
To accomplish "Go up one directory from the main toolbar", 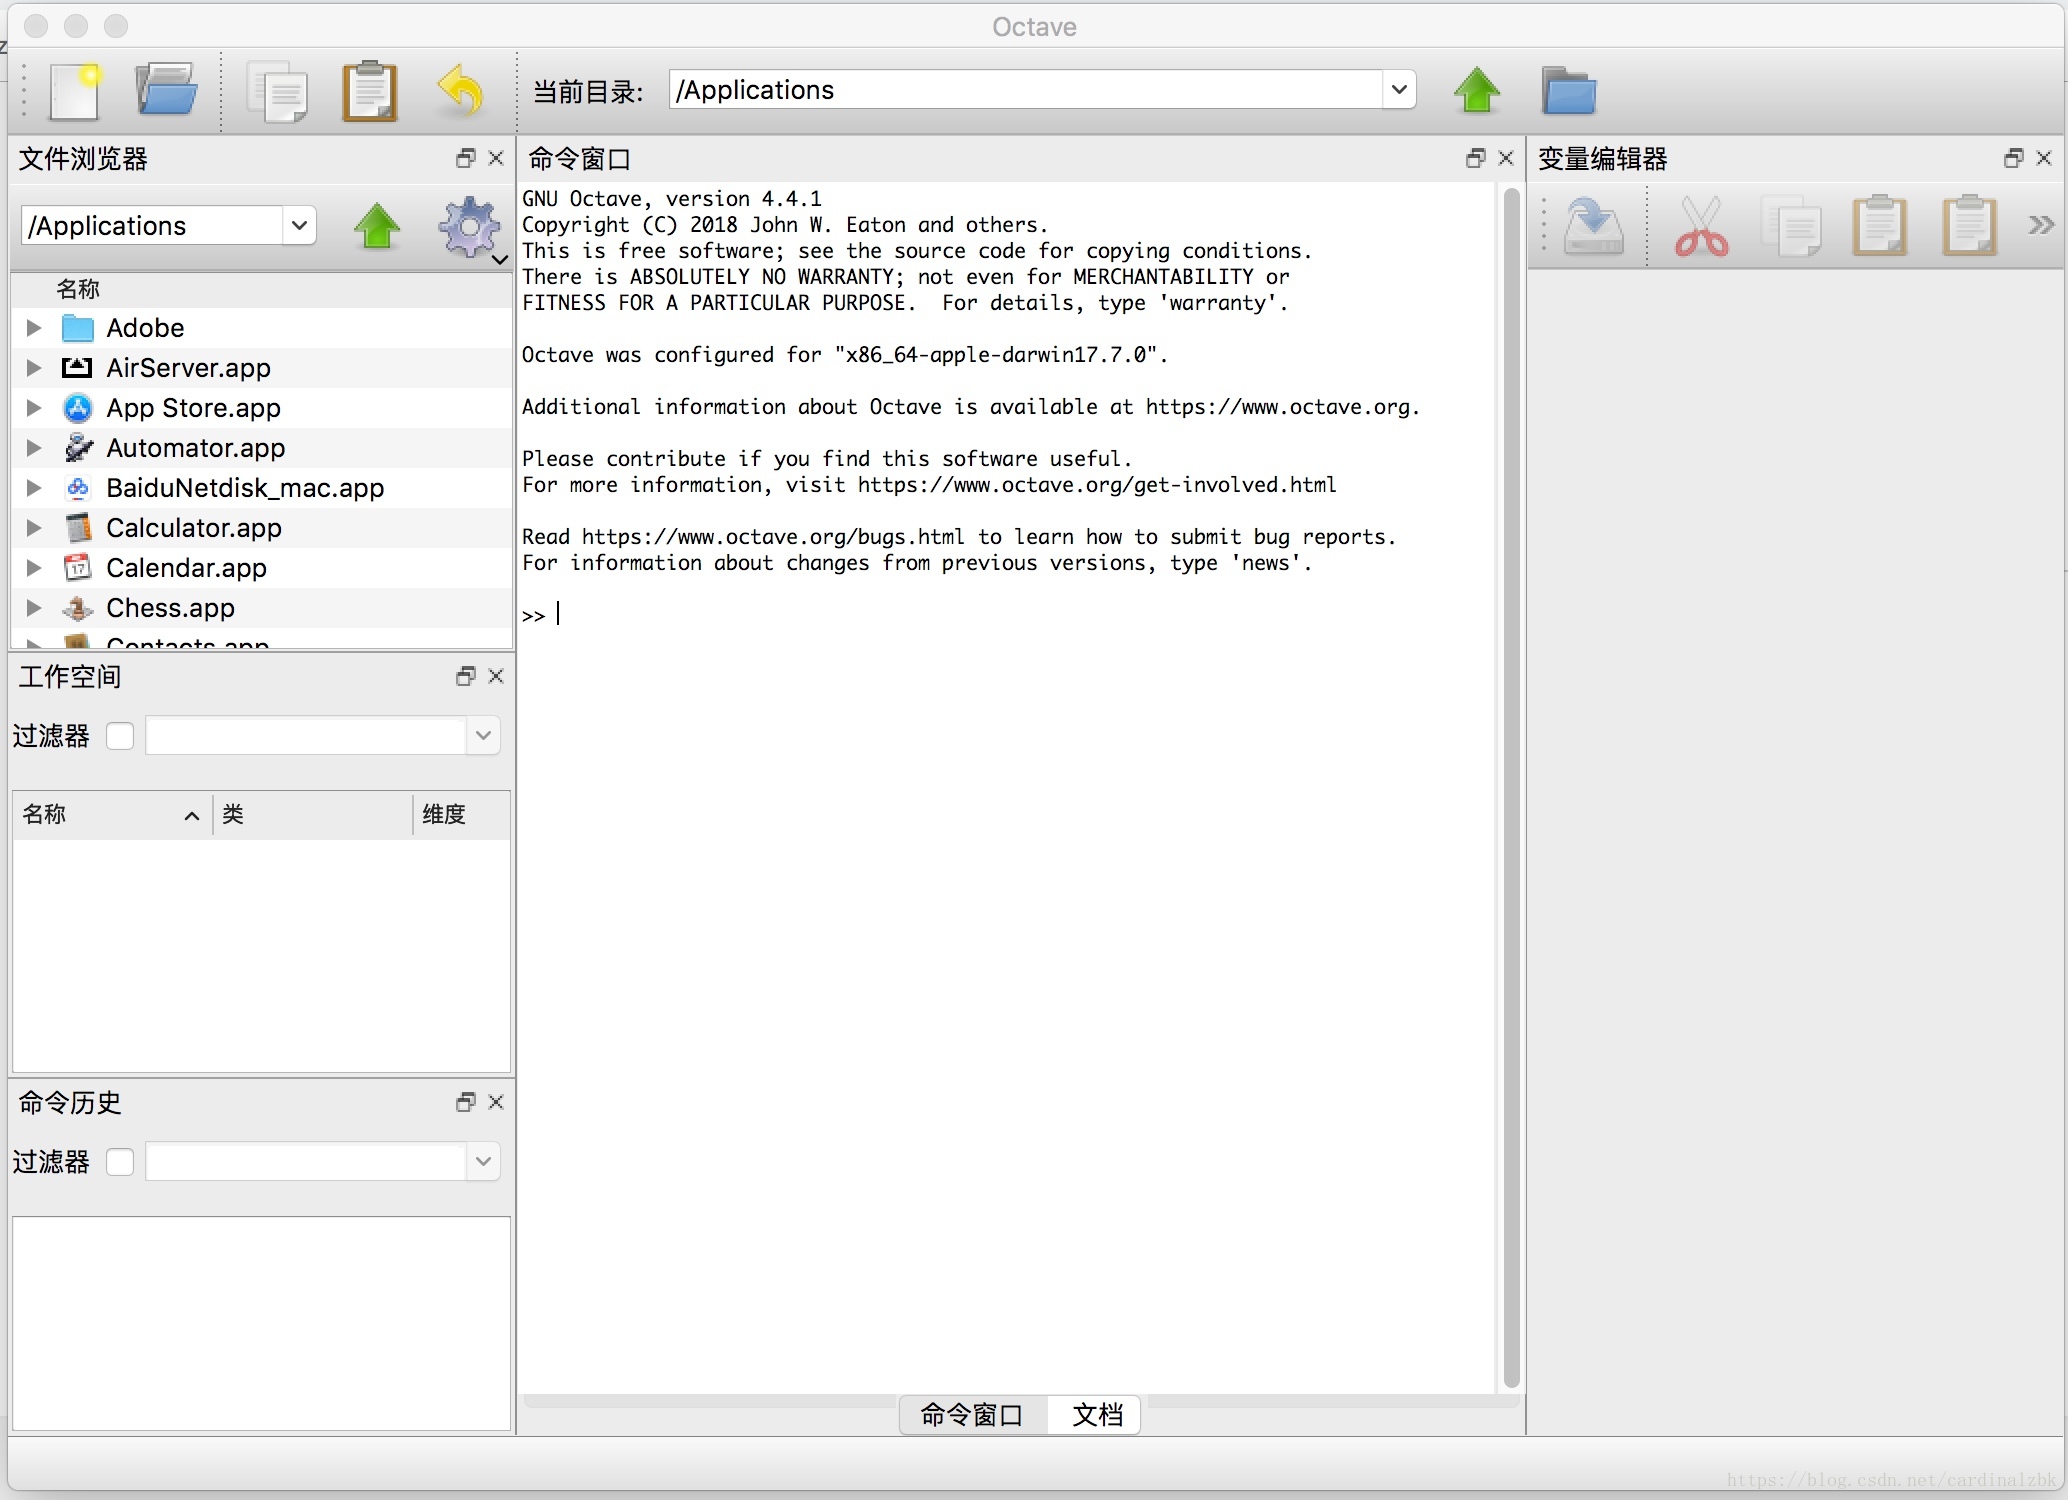I will pos(1477,91).
